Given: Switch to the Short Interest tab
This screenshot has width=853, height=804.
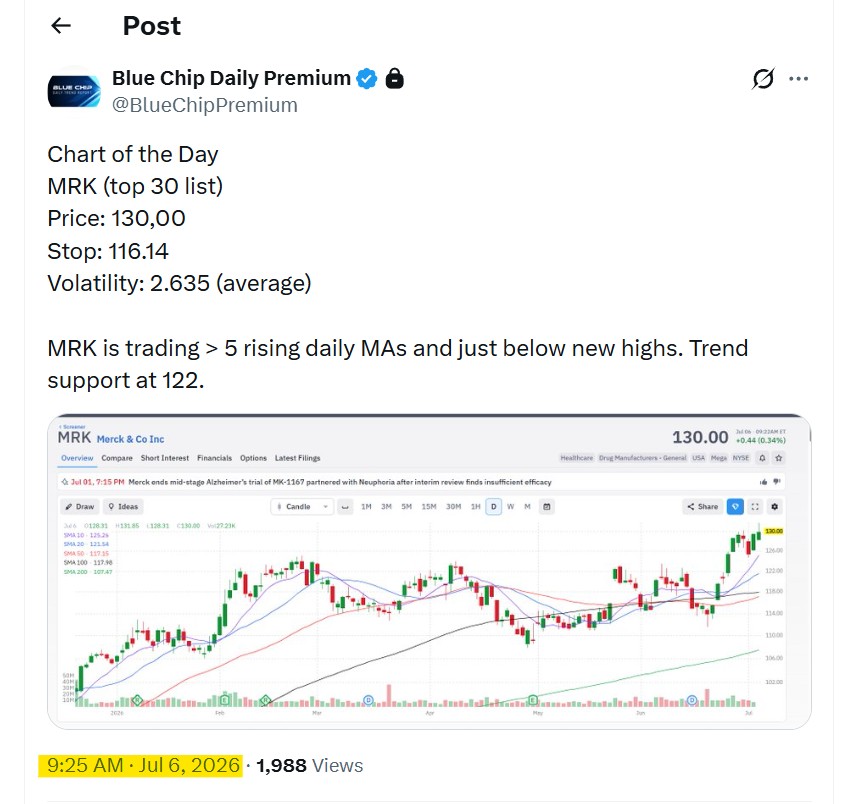Looking at the screenshot, I should [165, 458].
